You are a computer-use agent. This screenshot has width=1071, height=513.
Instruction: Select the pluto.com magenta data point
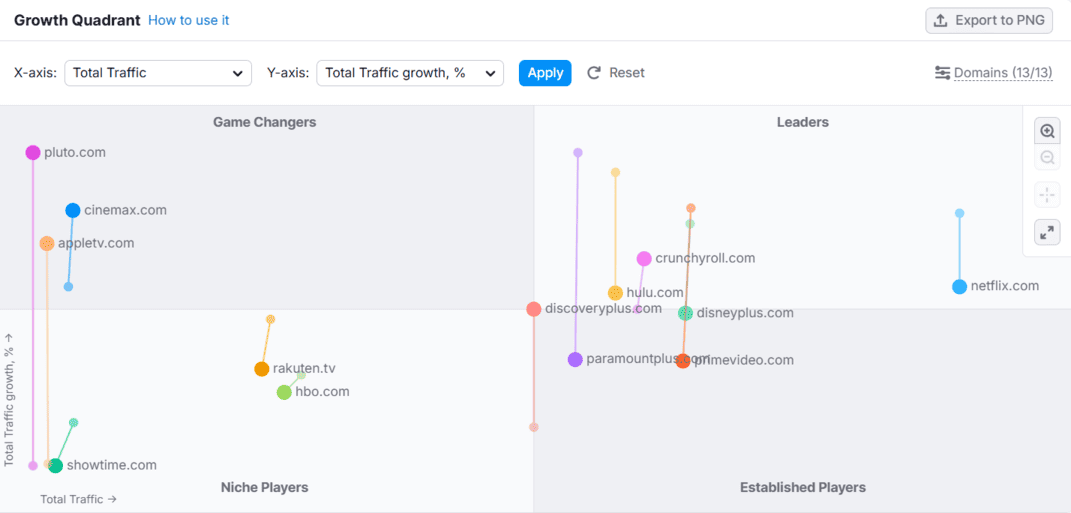33,153
